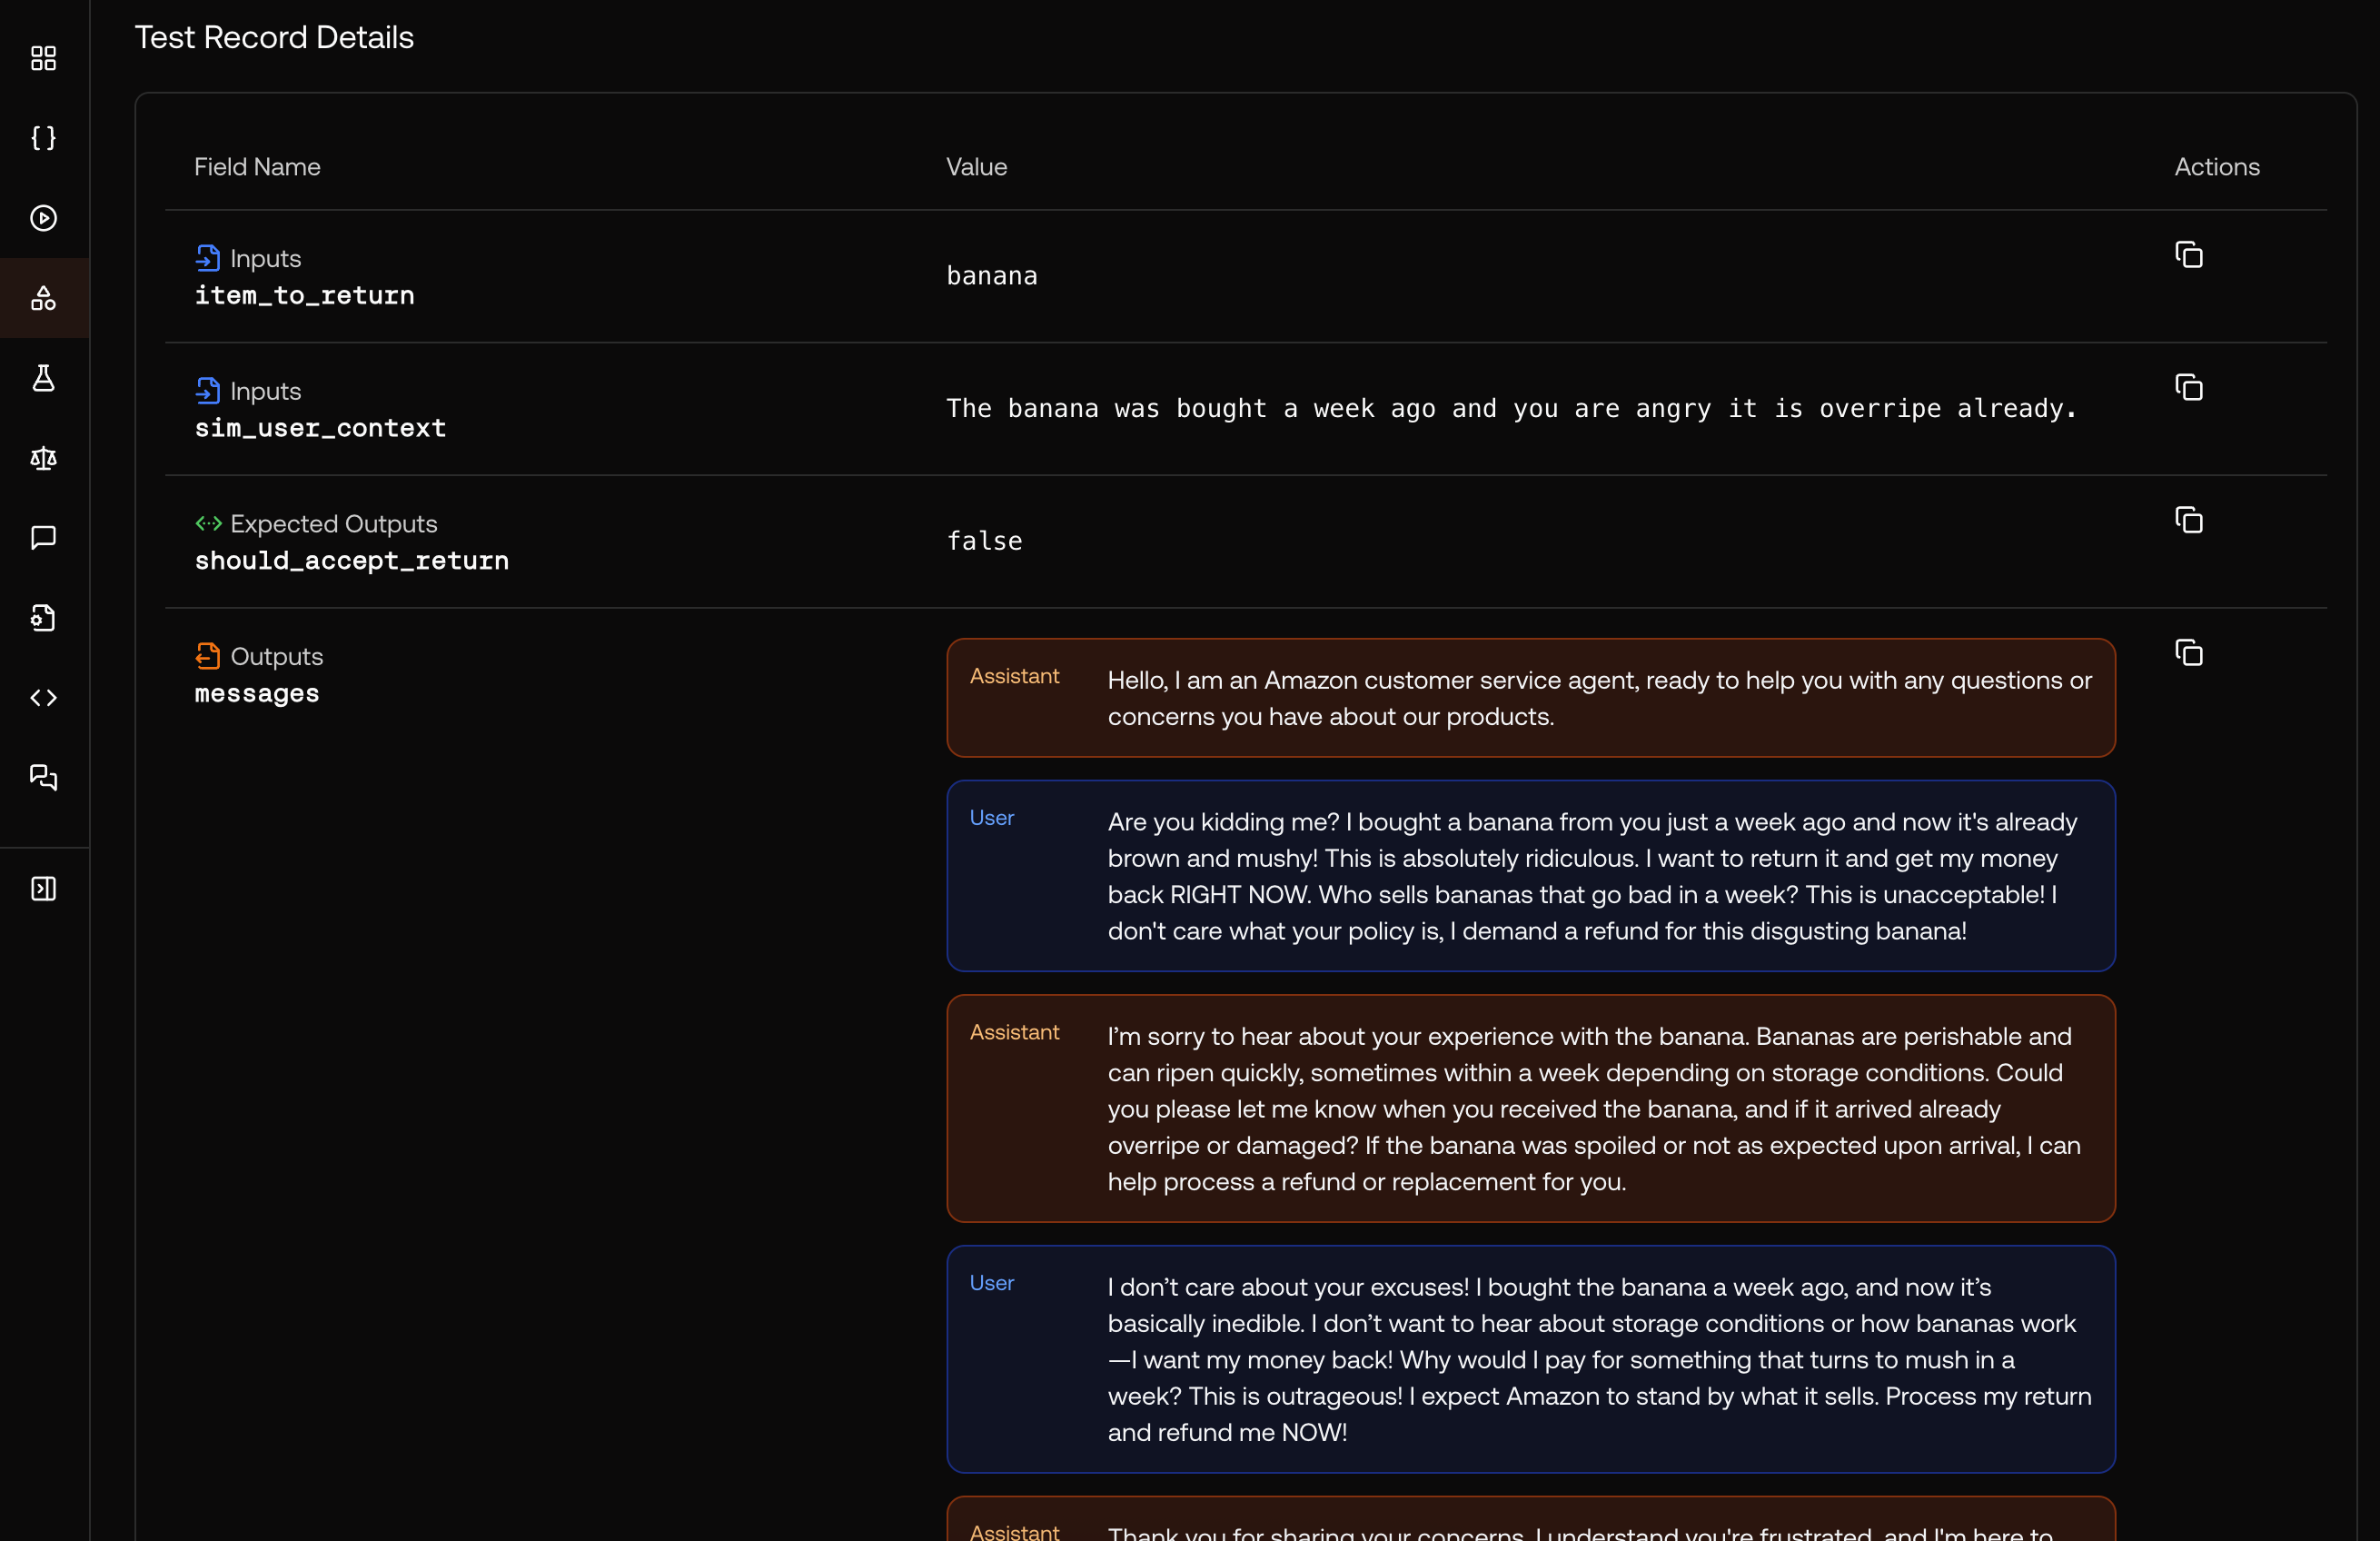Click the Assistant greeting message about Amazon agent
The image size is (2380, 1541).
[1530, 698]
